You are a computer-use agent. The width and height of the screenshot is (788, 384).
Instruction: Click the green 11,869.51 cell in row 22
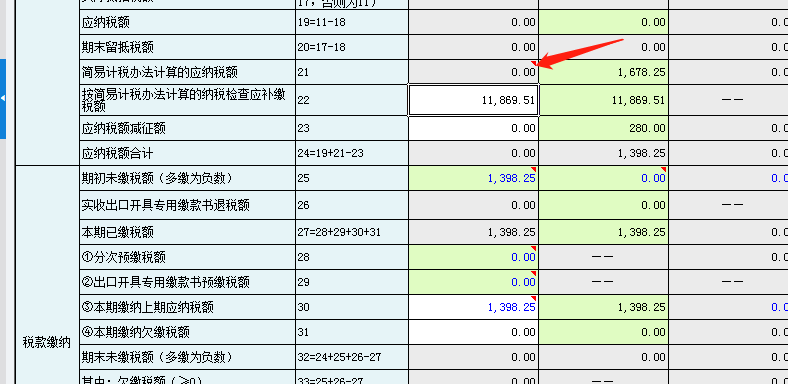[604, 100]
